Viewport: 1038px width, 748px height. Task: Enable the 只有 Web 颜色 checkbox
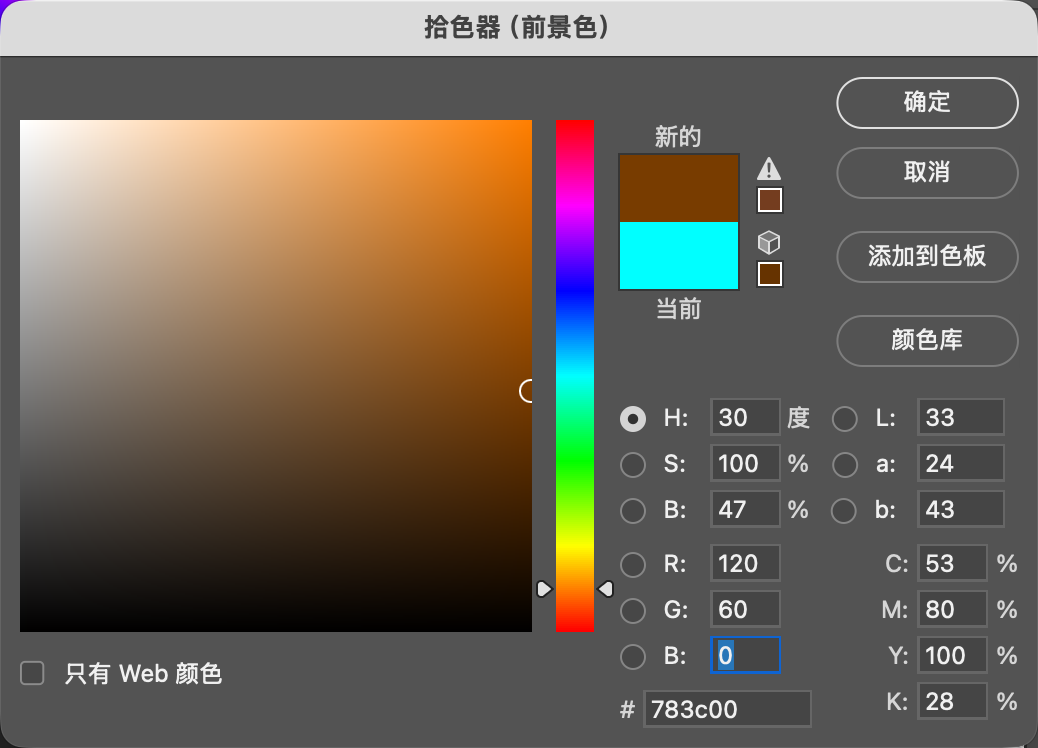[33, 674]
